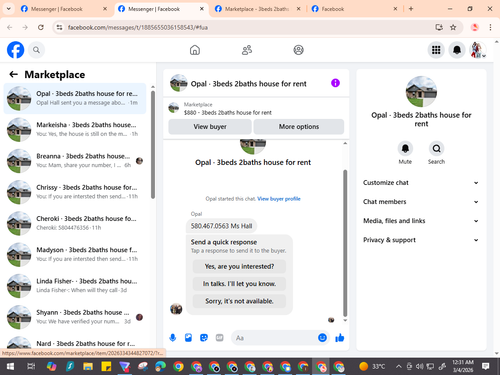Expand the Privacy & support section
500x375 pixels.
(421, 240)
